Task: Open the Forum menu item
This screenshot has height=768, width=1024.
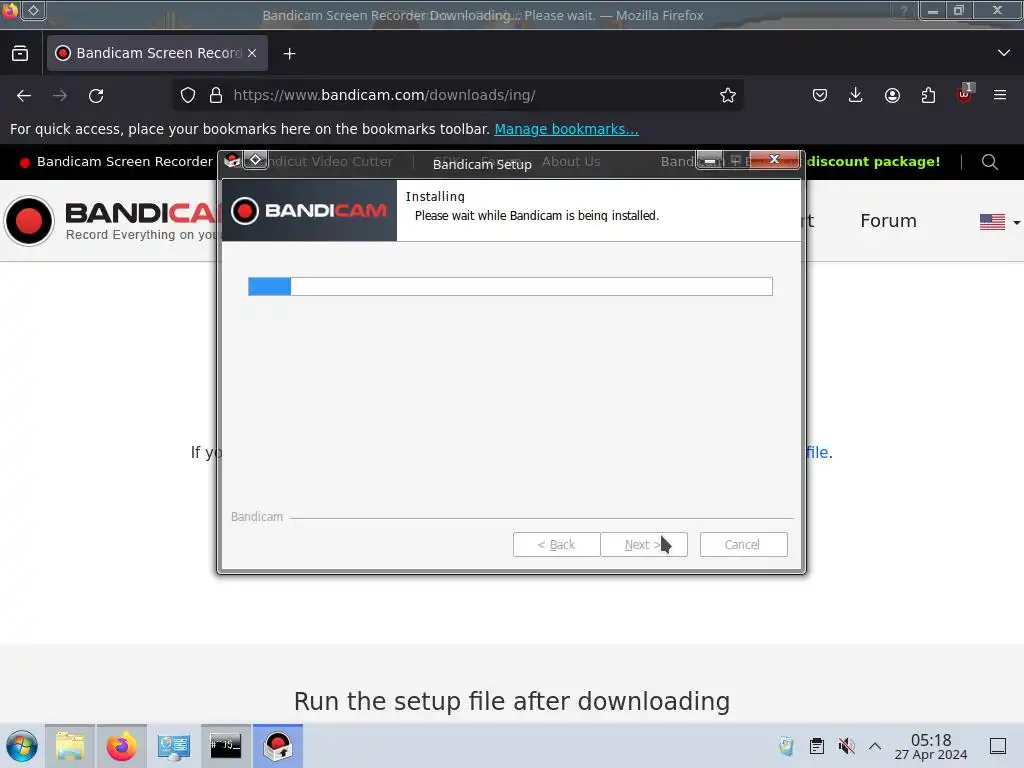Action: (888, 221)
